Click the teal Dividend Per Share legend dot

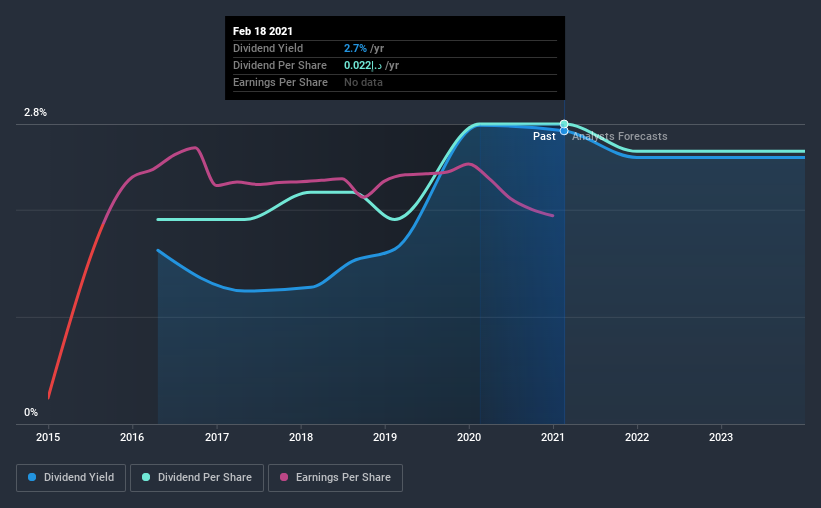(146, 477)
